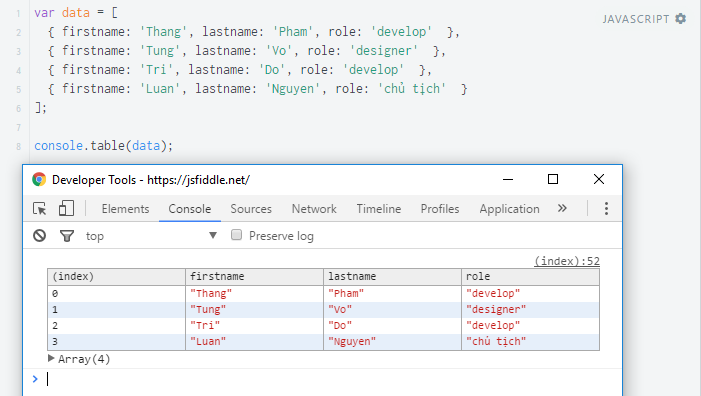Viewport: 701px width, 396px height.
Task: Select the "Vo" table cell
Action: 393,310
